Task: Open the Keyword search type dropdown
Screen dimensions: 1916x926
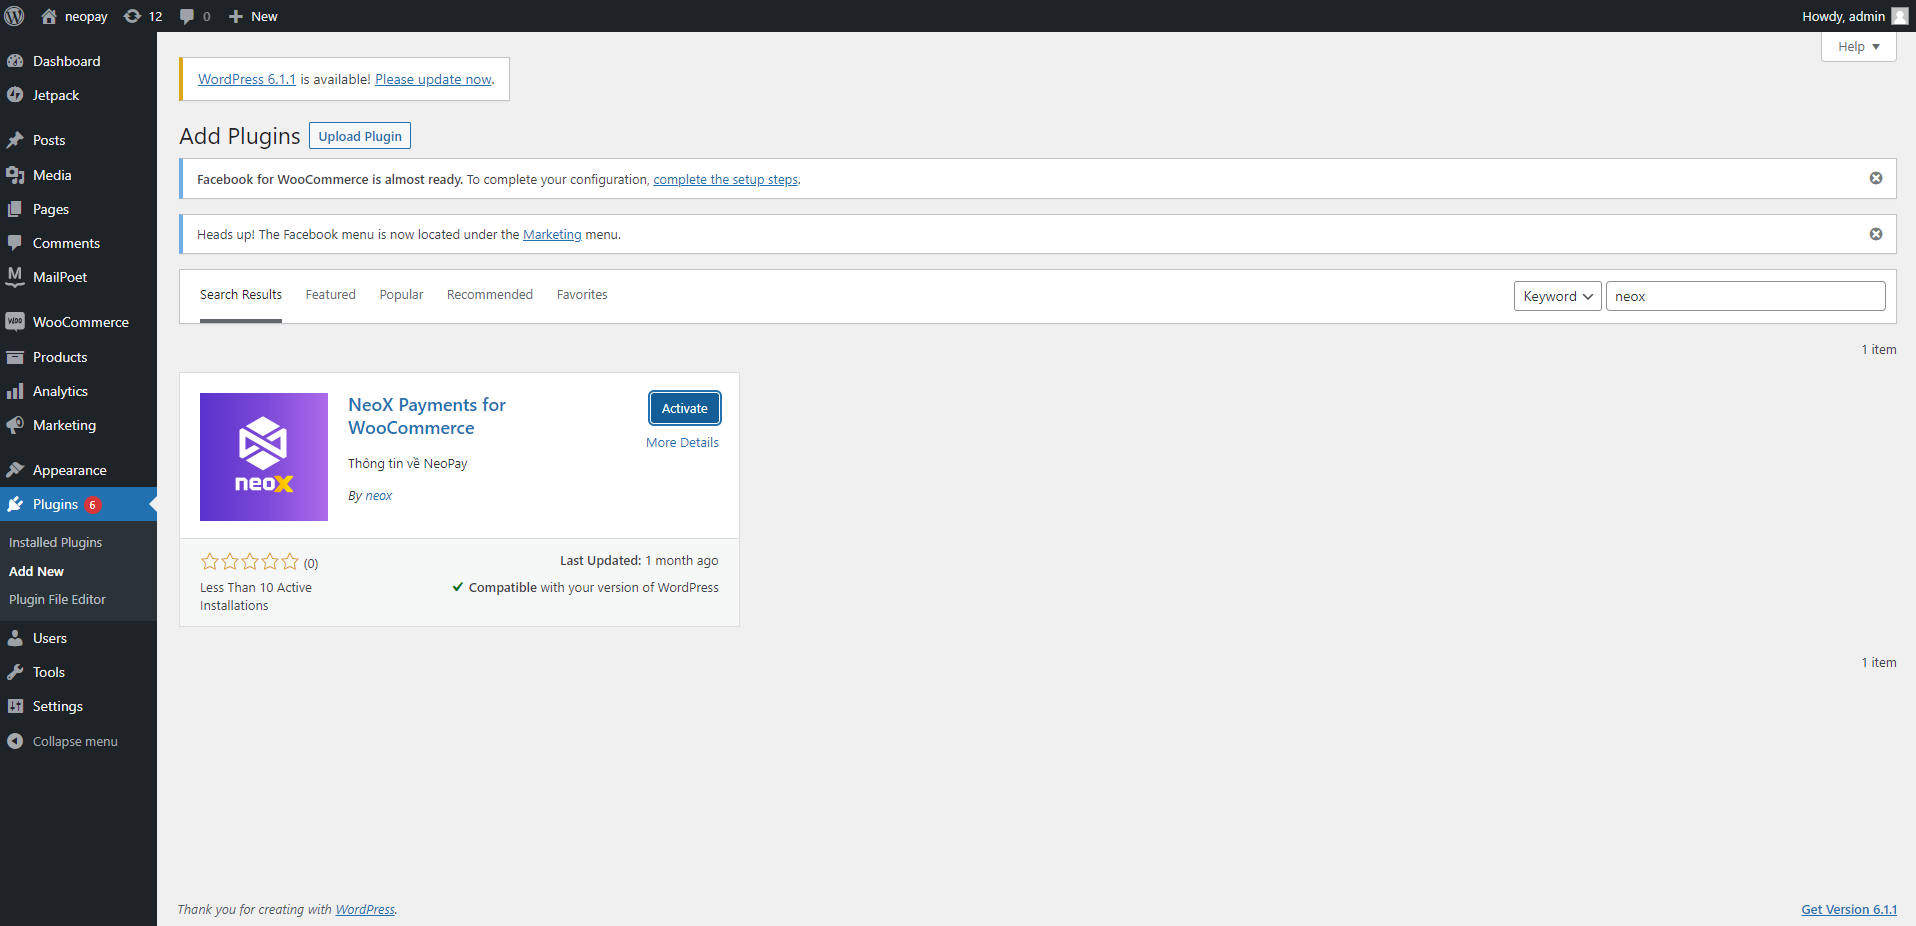Action: (x=1558, y=296)
